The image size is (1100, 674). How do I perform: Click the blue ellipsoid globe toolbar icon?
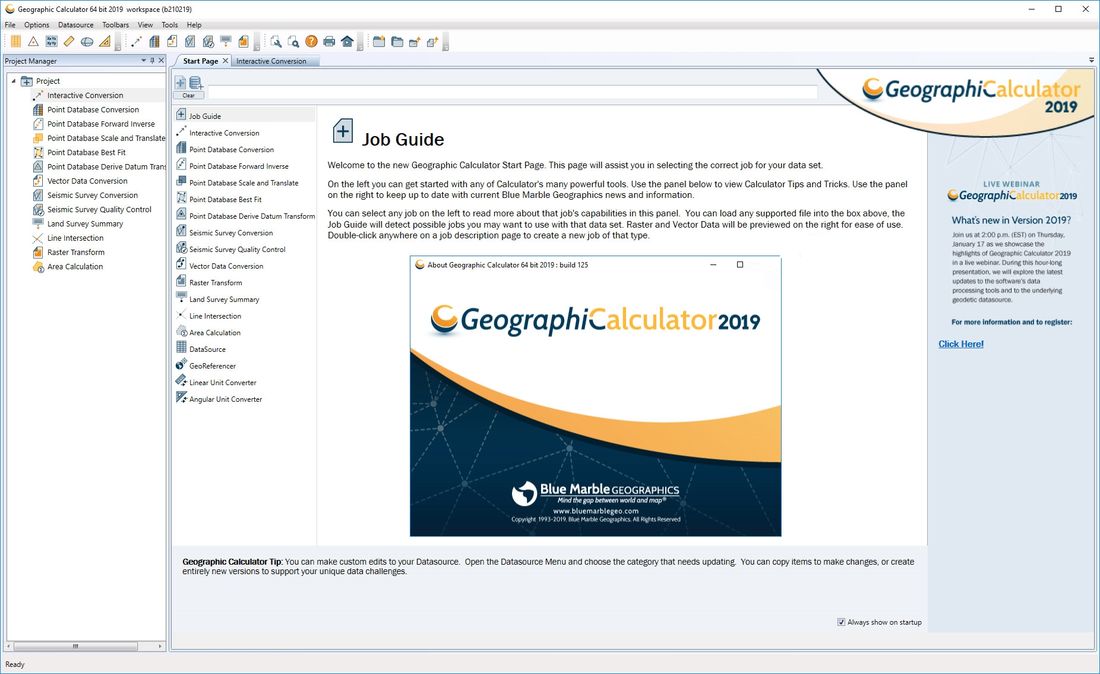pyautogui.click(x=87, y=41)
